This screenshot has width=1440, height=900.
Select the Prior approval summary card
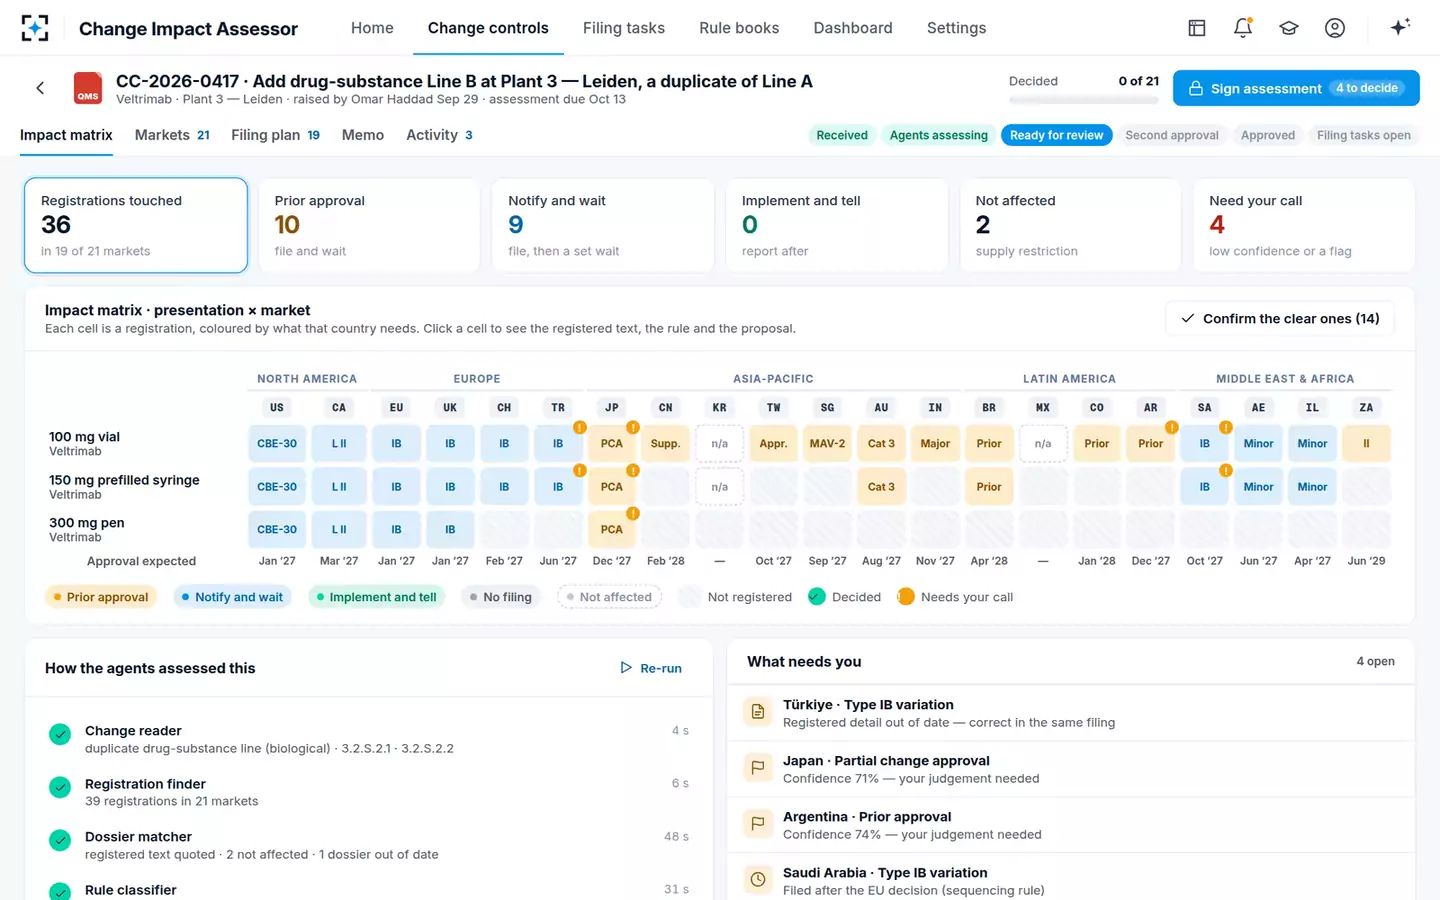(x=369, y=225)
